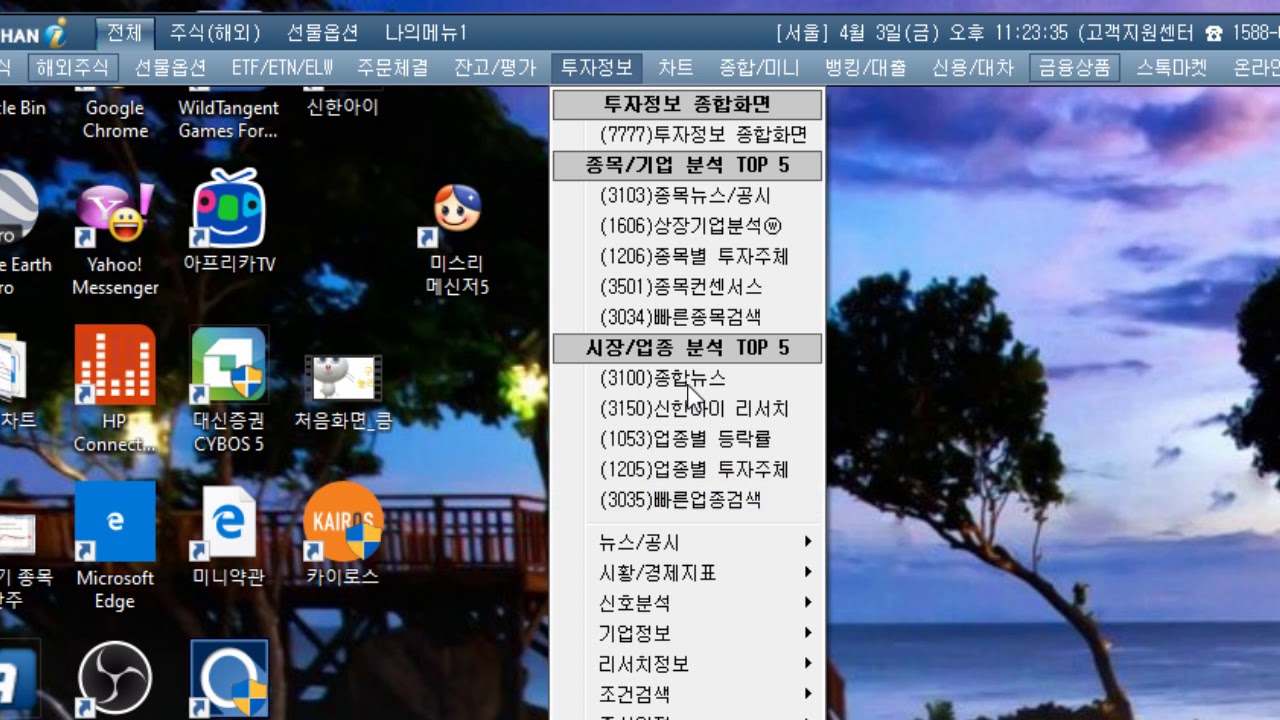1280x720 pixels.
Task: Select the 선물옵션 top tab
Action: 322,33
